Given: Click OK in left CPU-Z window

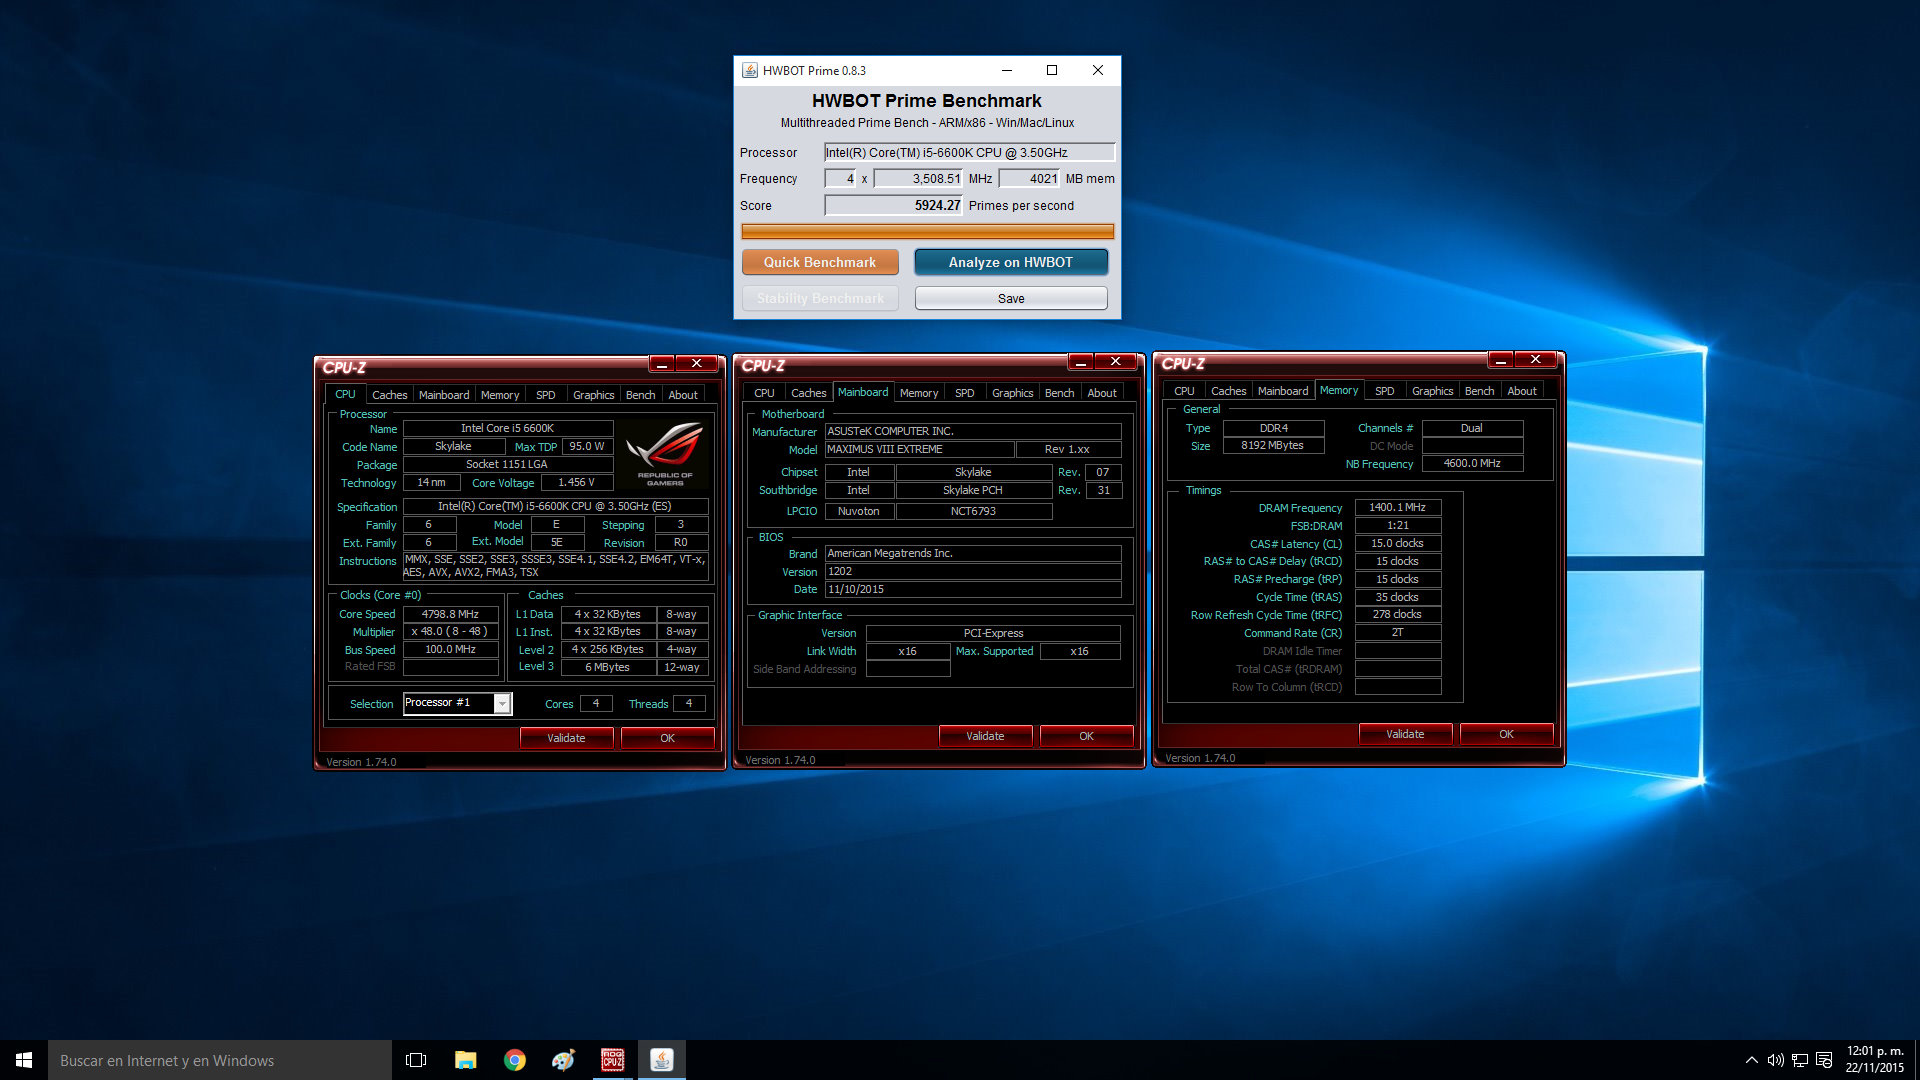Looking at the screenshot, I should tap(668, 738).
